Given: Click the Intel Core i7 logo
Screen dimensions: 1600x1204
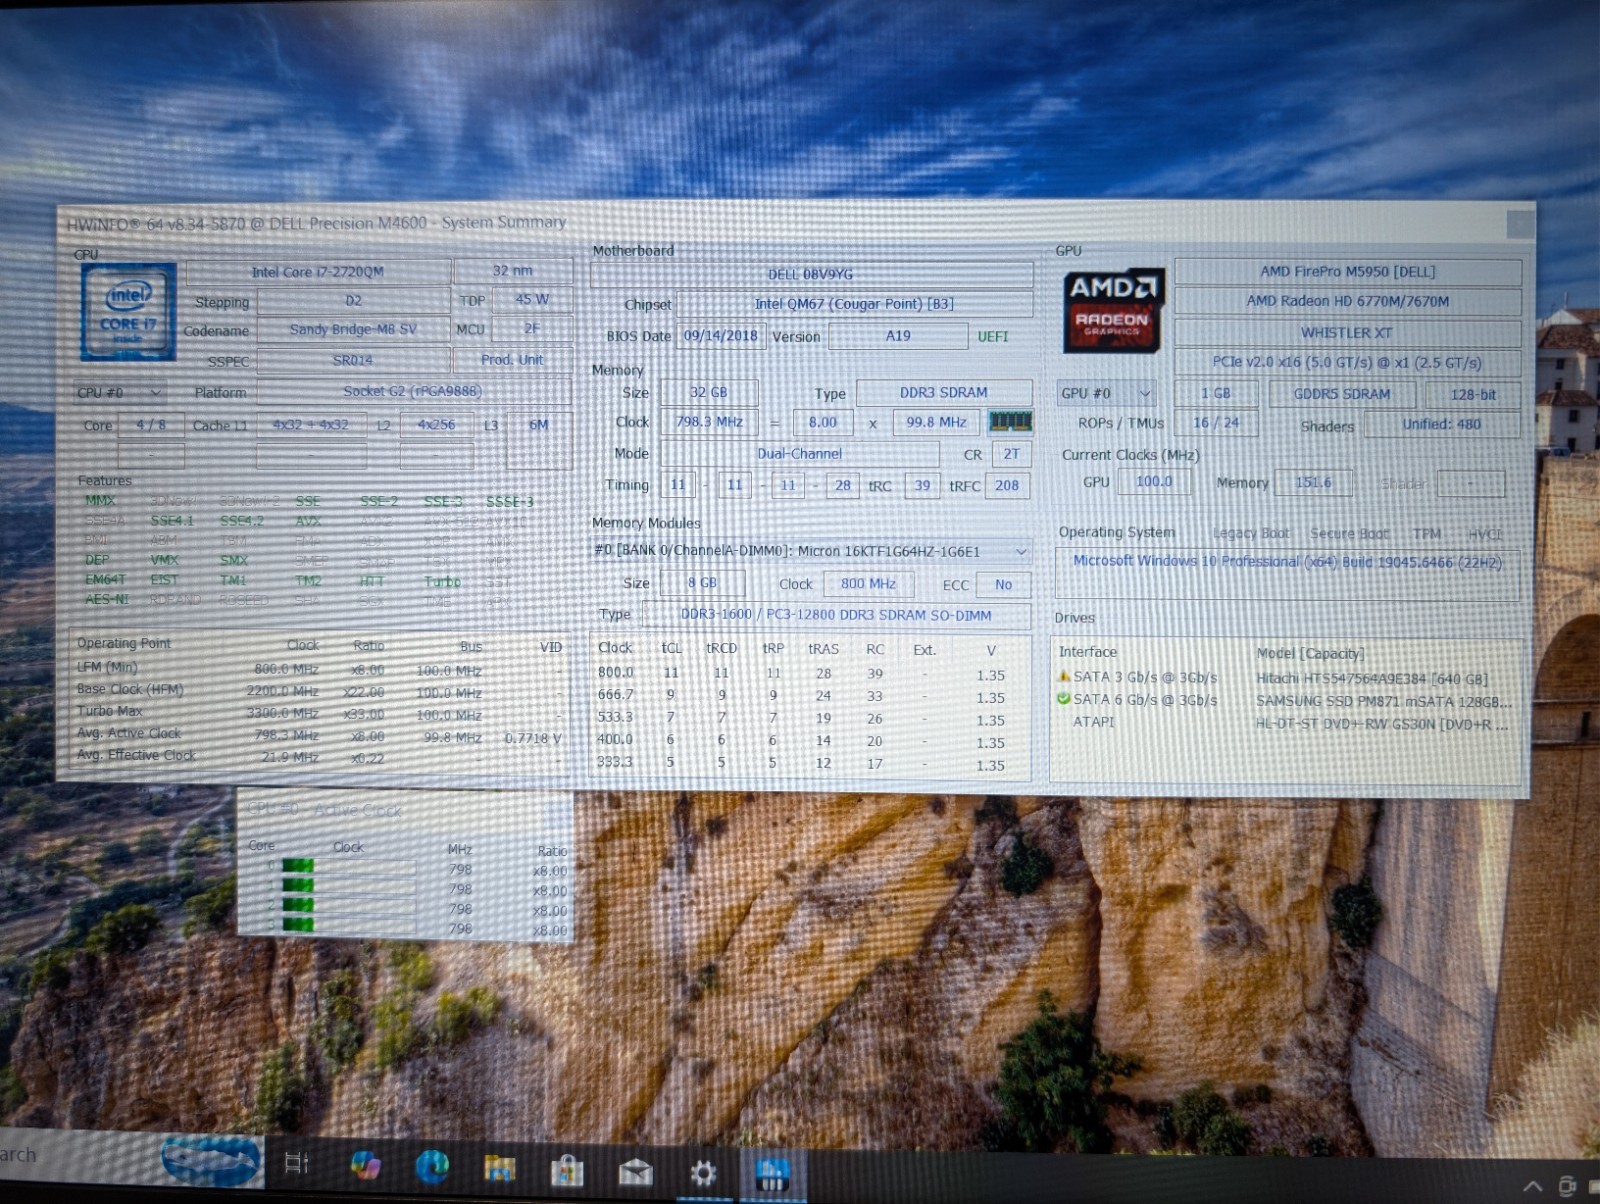Looking at the screenshot, I should 129,312.
